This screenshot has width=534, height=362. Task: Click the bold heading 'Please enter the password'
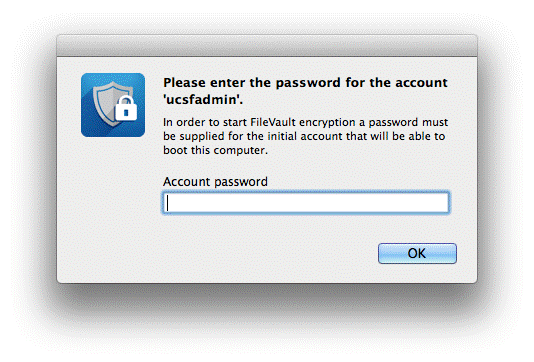[252, 83]
